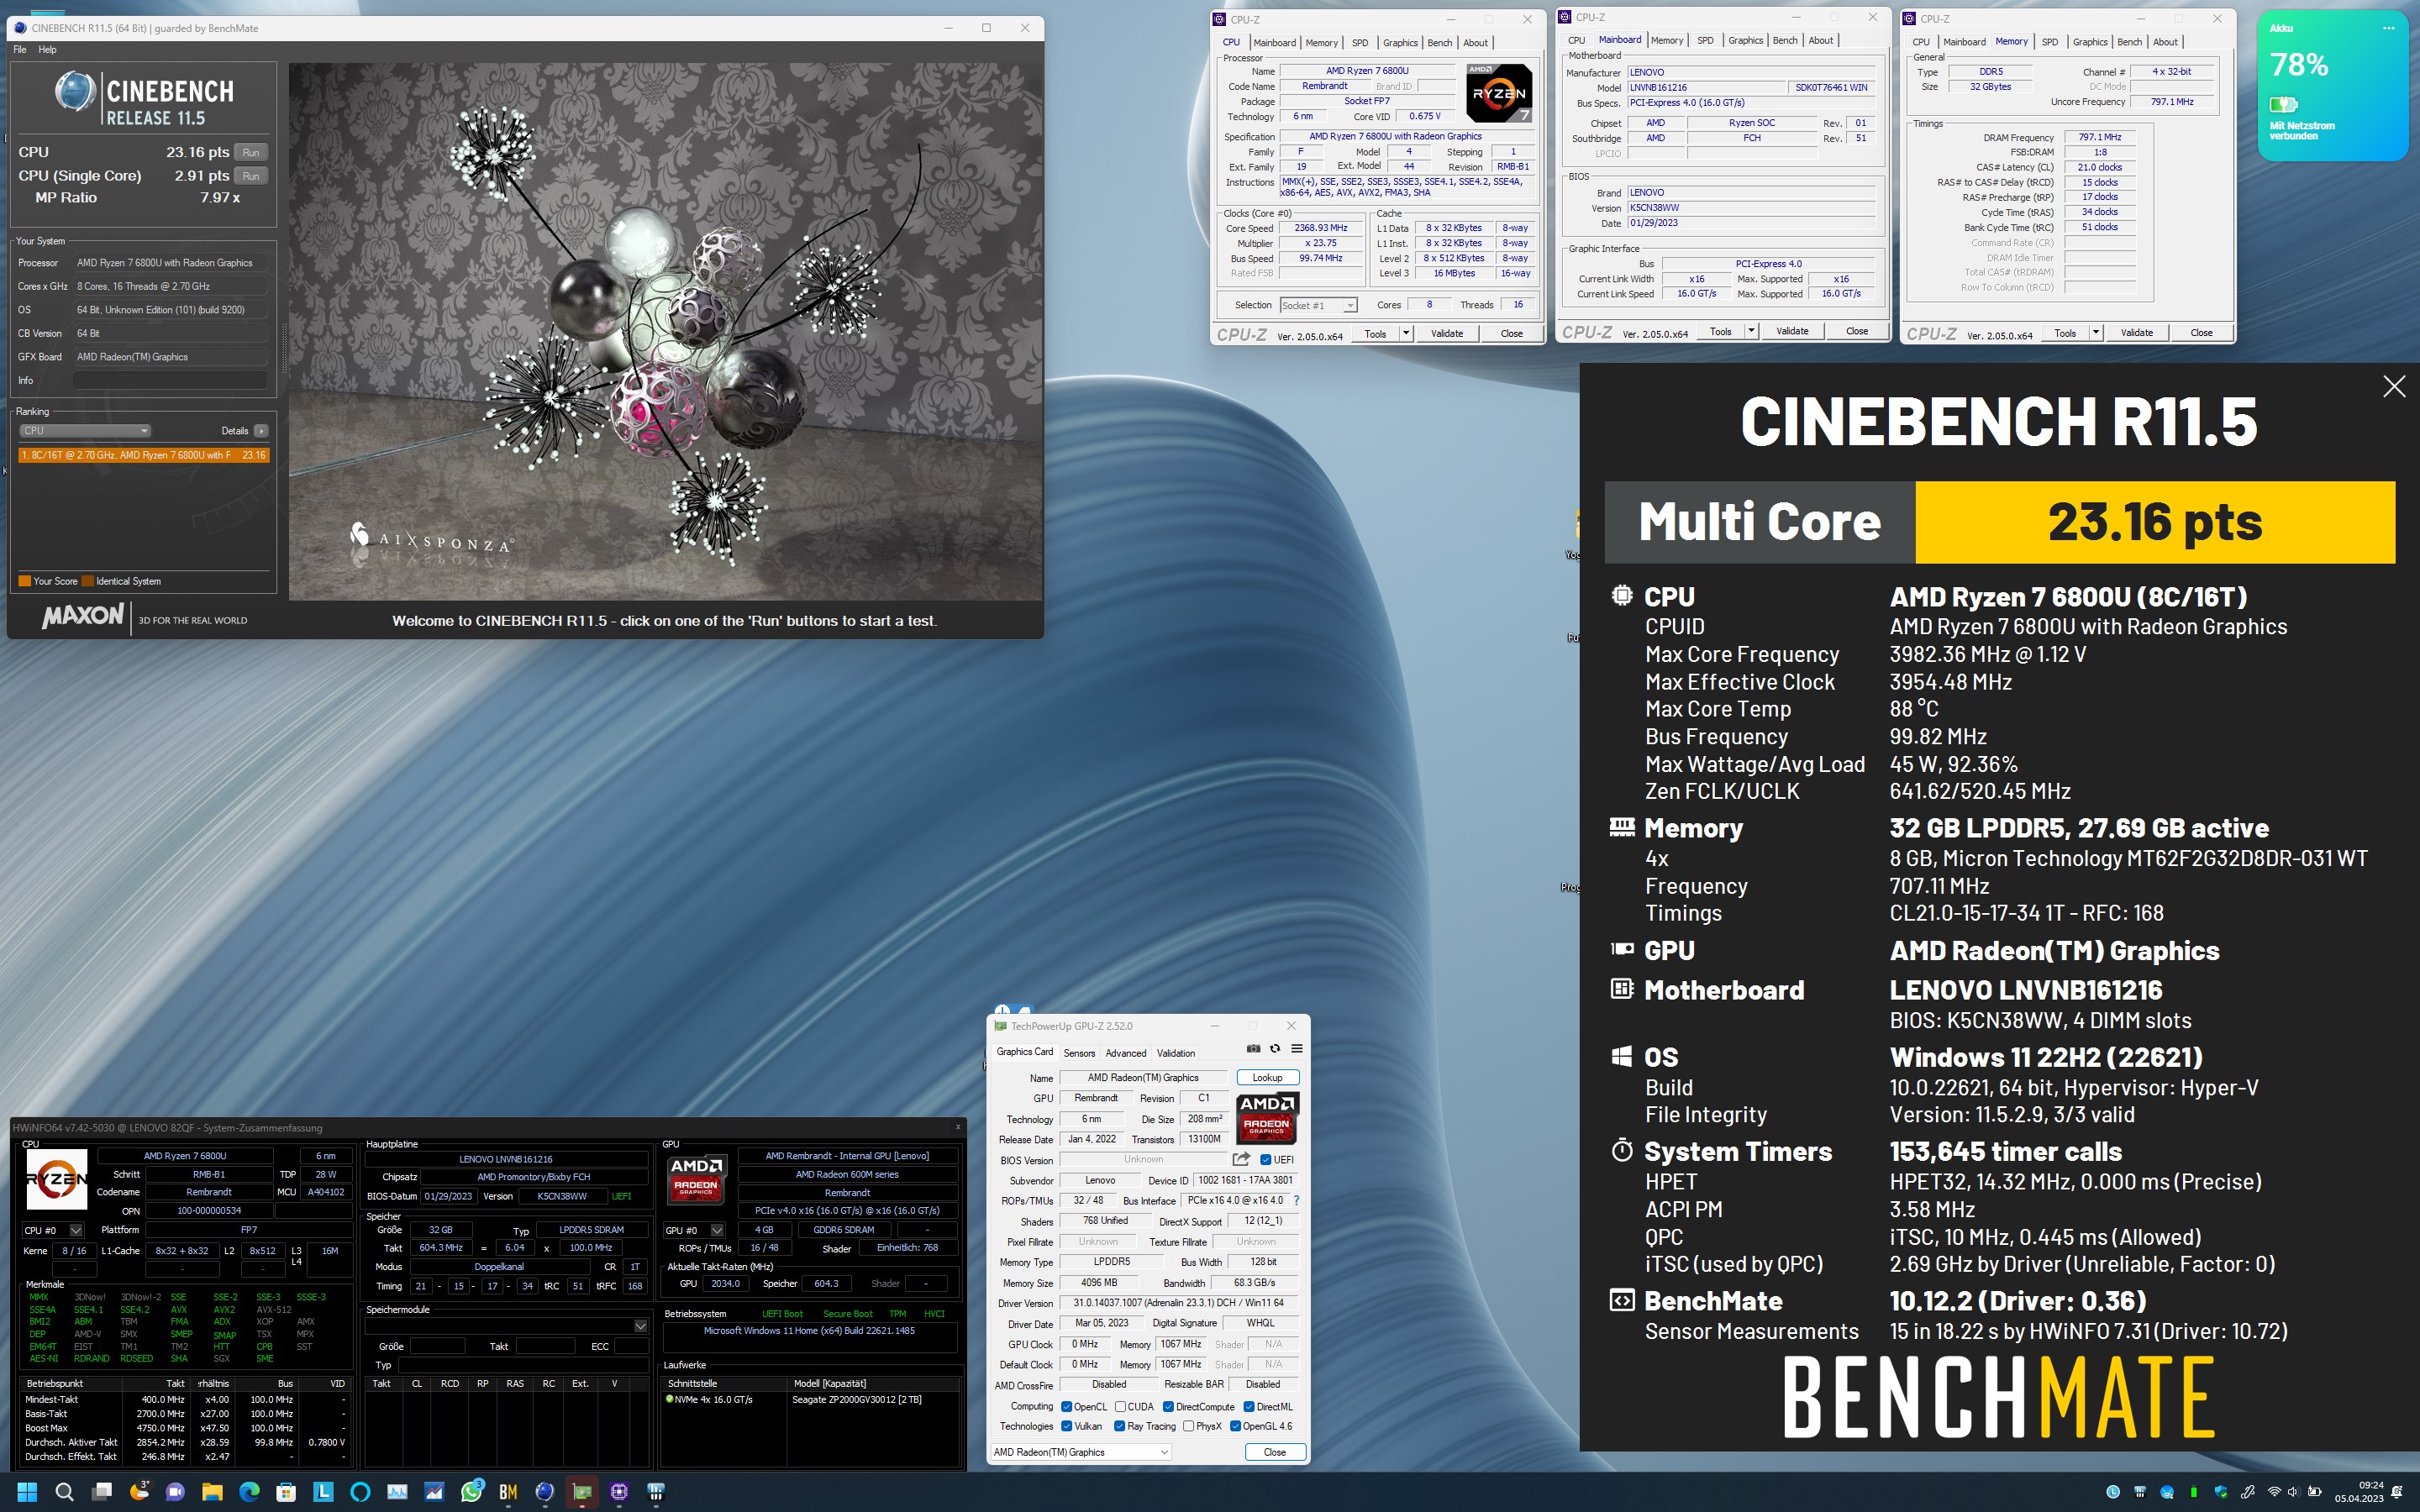
Task: Open the Windows Start menu
Action: (27, 1492)
